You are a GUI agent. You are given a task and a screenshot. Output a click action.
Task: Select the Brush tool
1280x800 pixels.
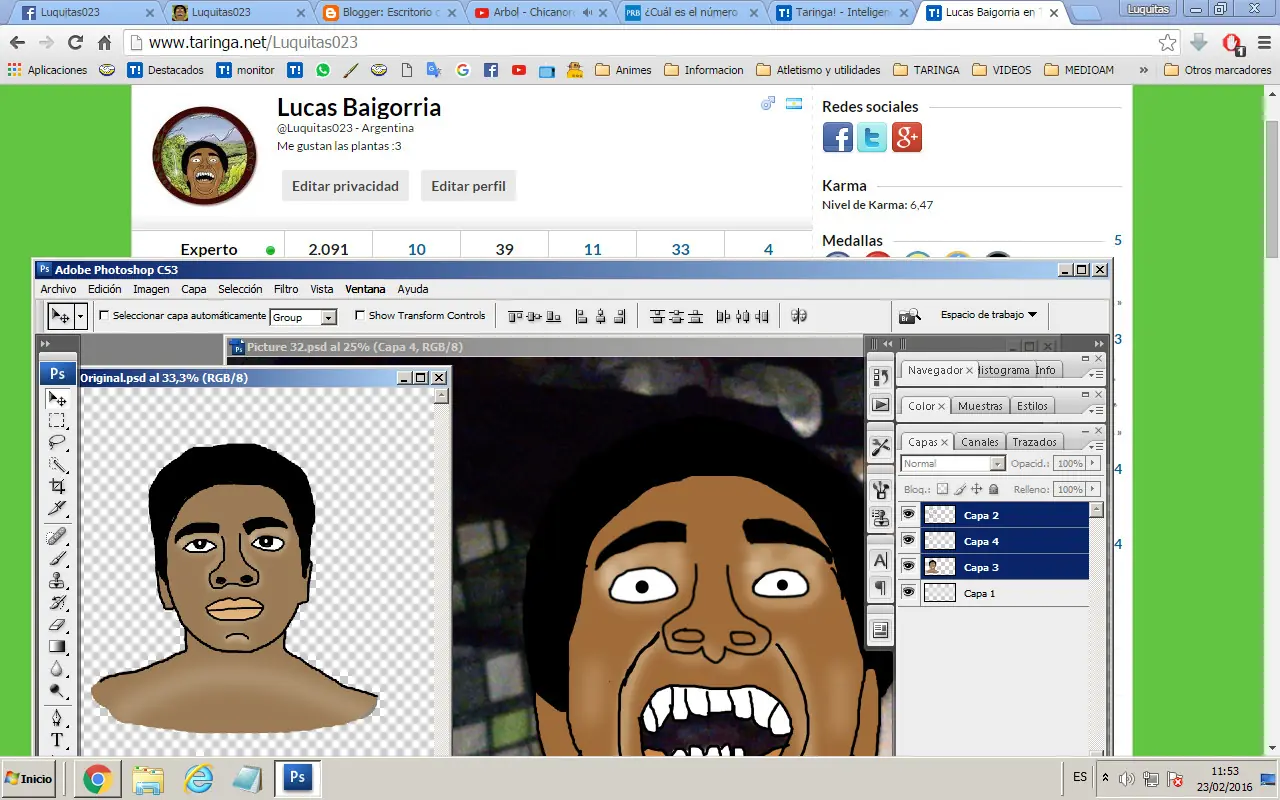57,558
